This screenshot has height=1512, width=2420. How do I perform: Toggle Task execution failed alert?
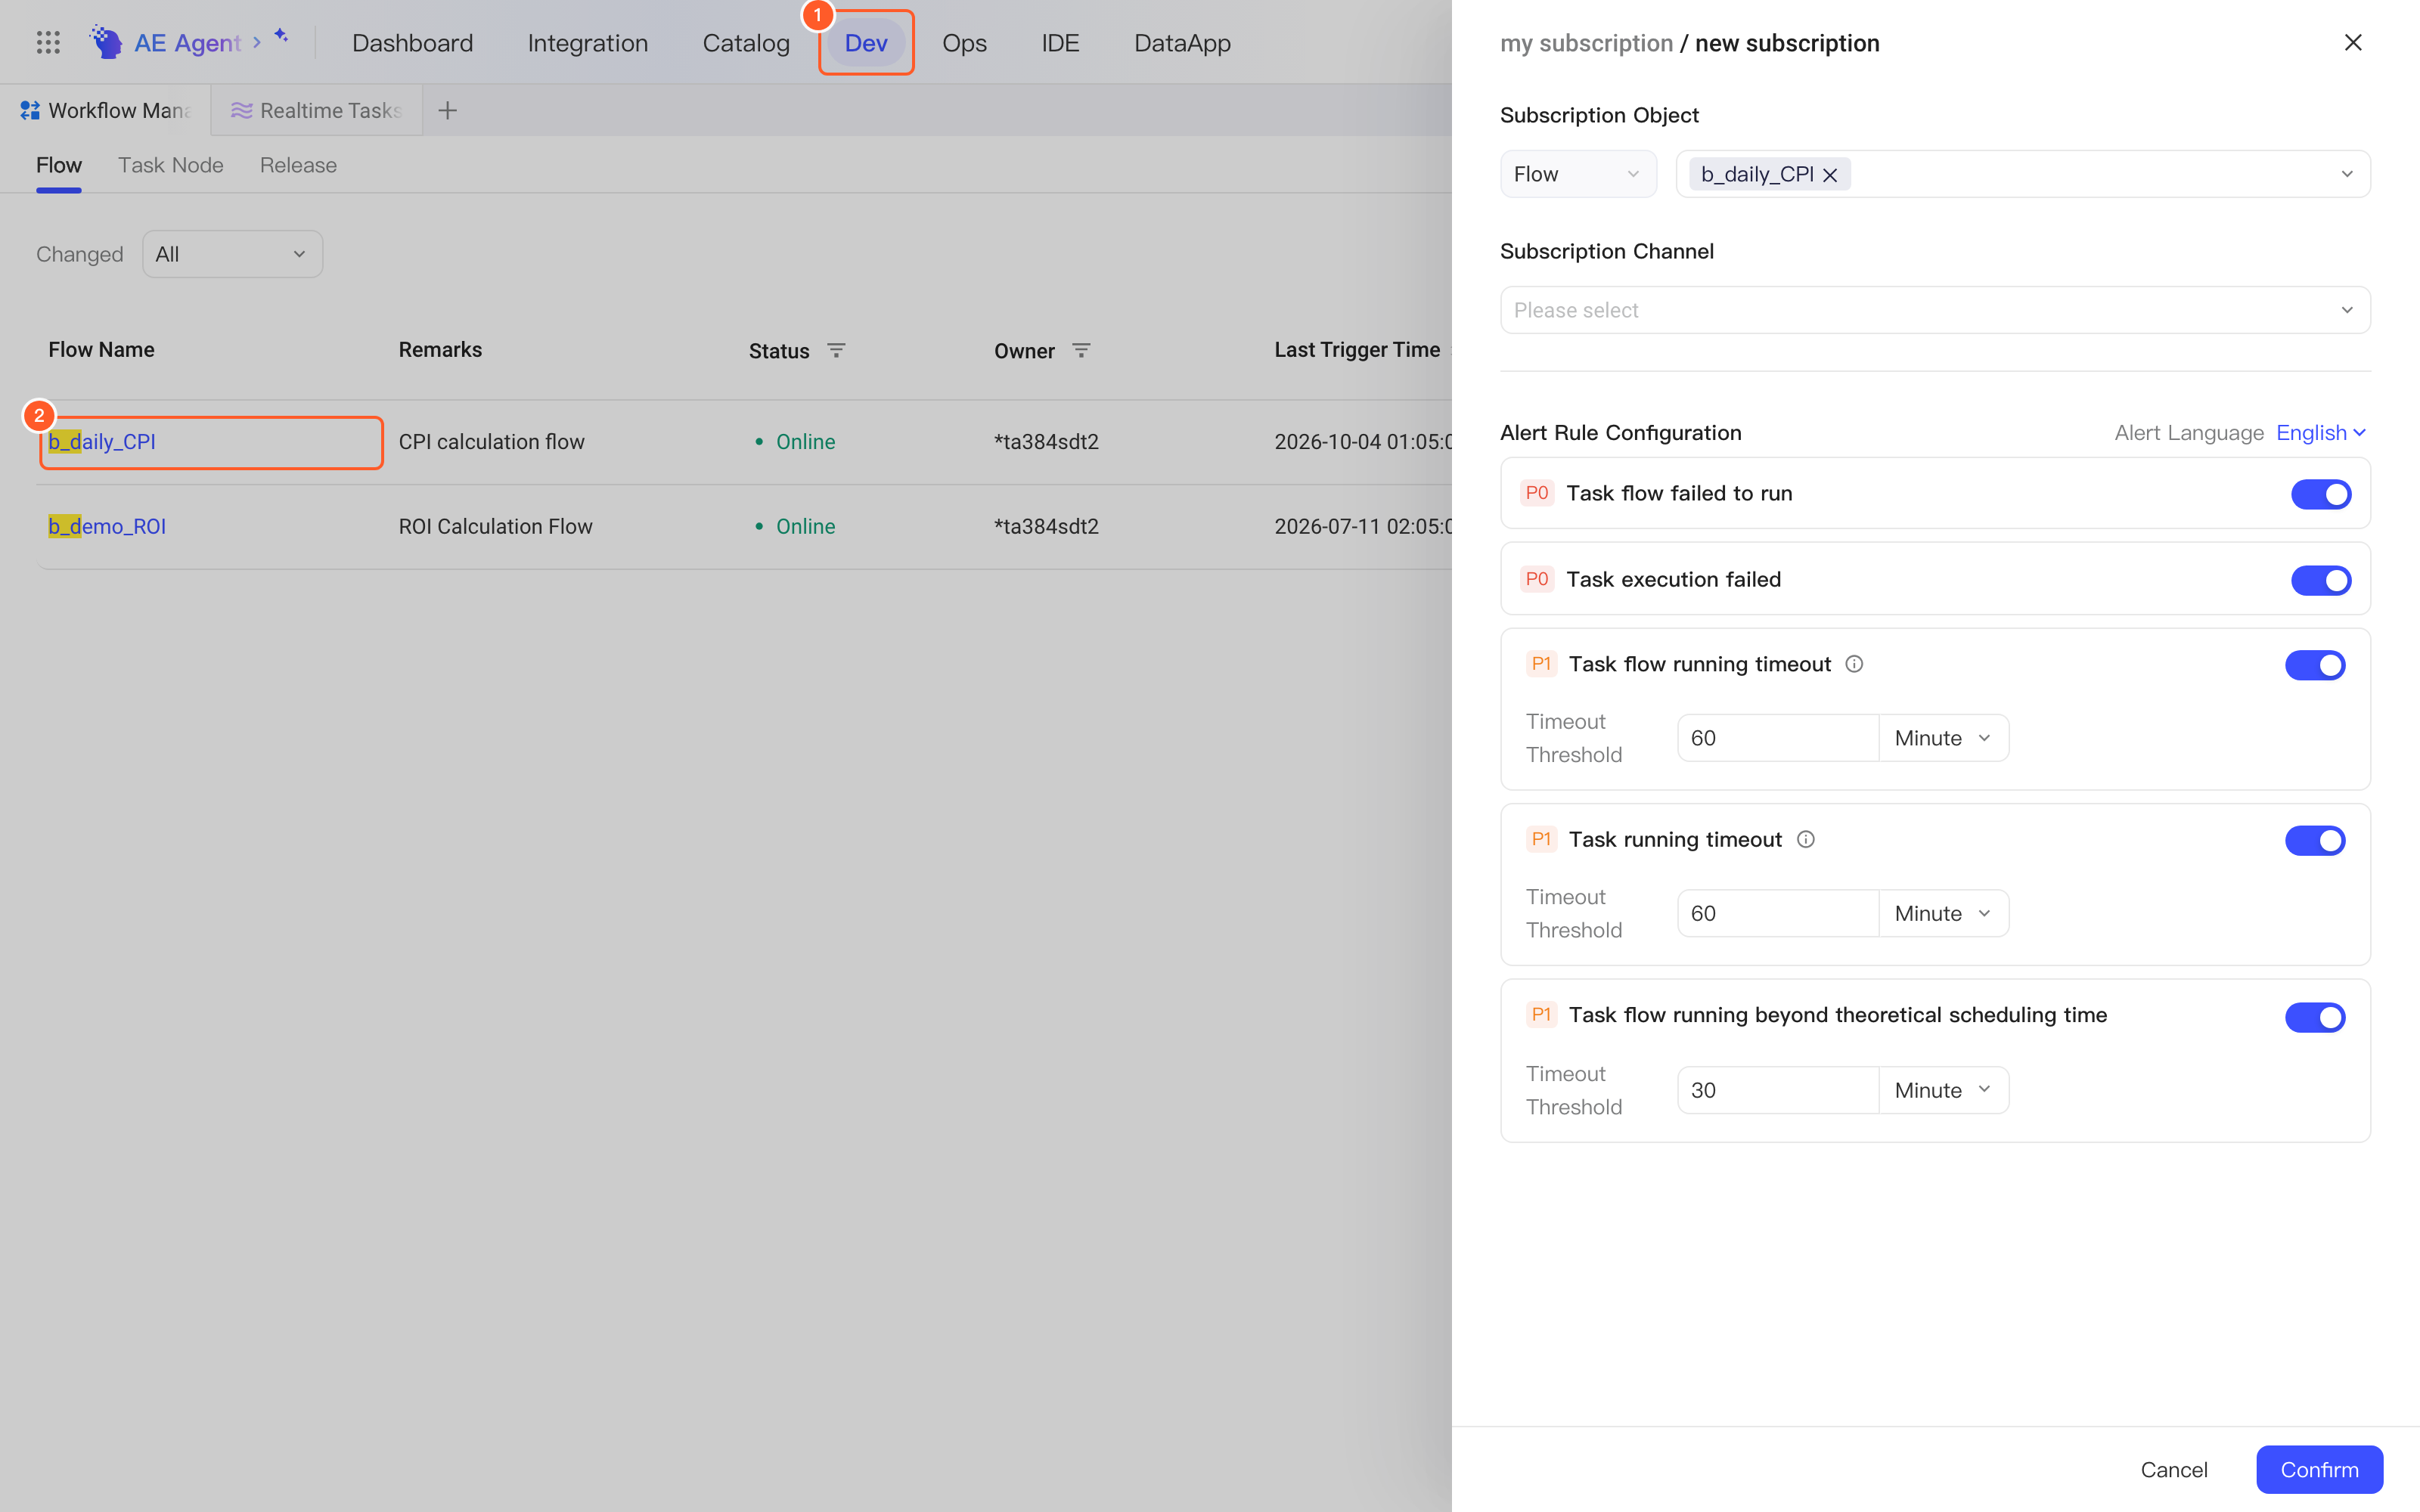(x=2320, y=580)
